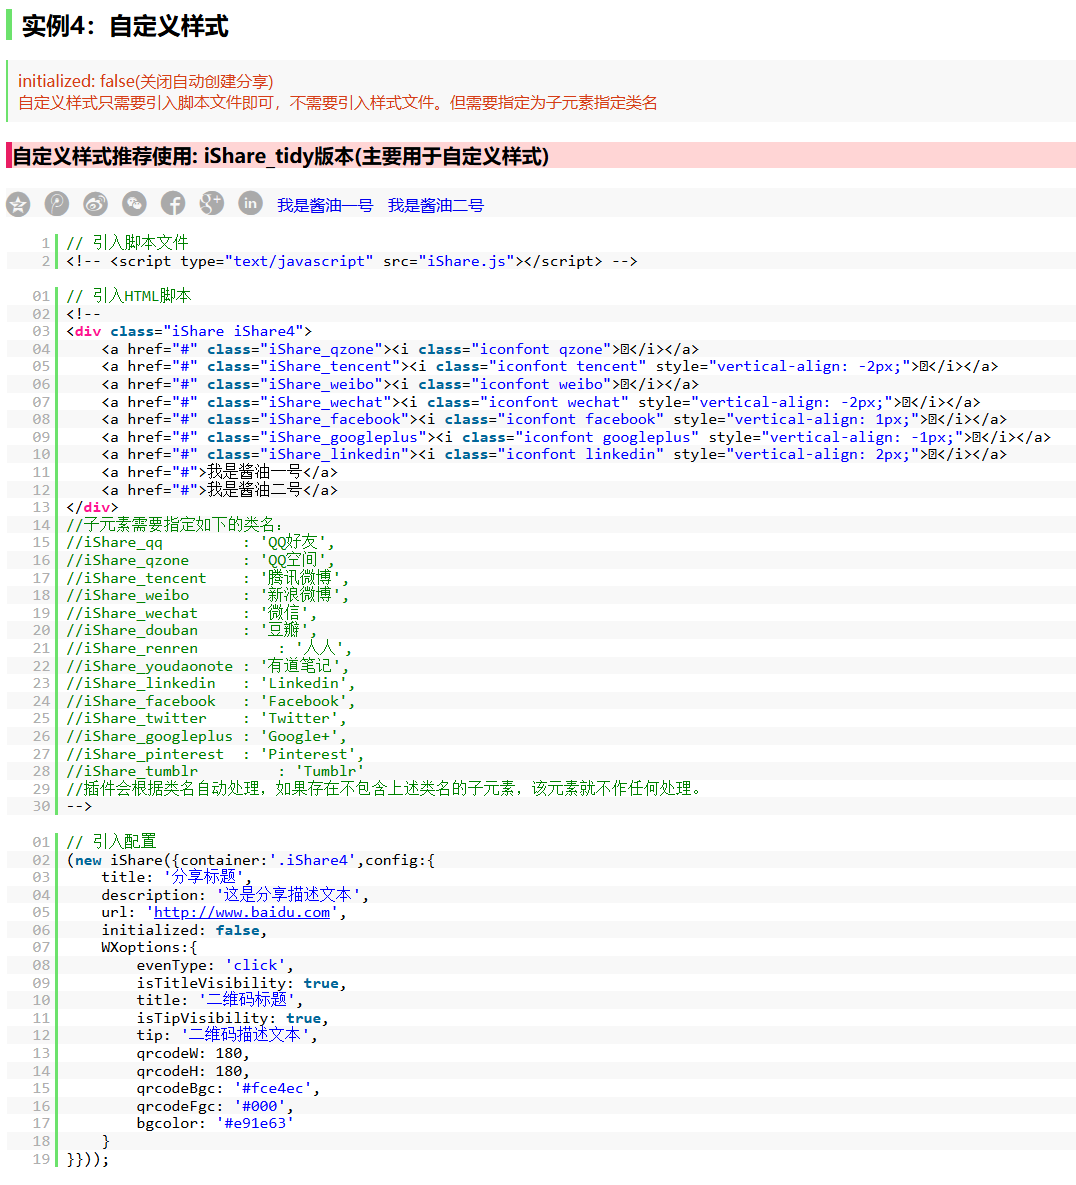This screenshot has height=1185, width=1076.
Task: Click the line (new iShare({container:'.iShare4'
Action: click(x=251, y=860)
